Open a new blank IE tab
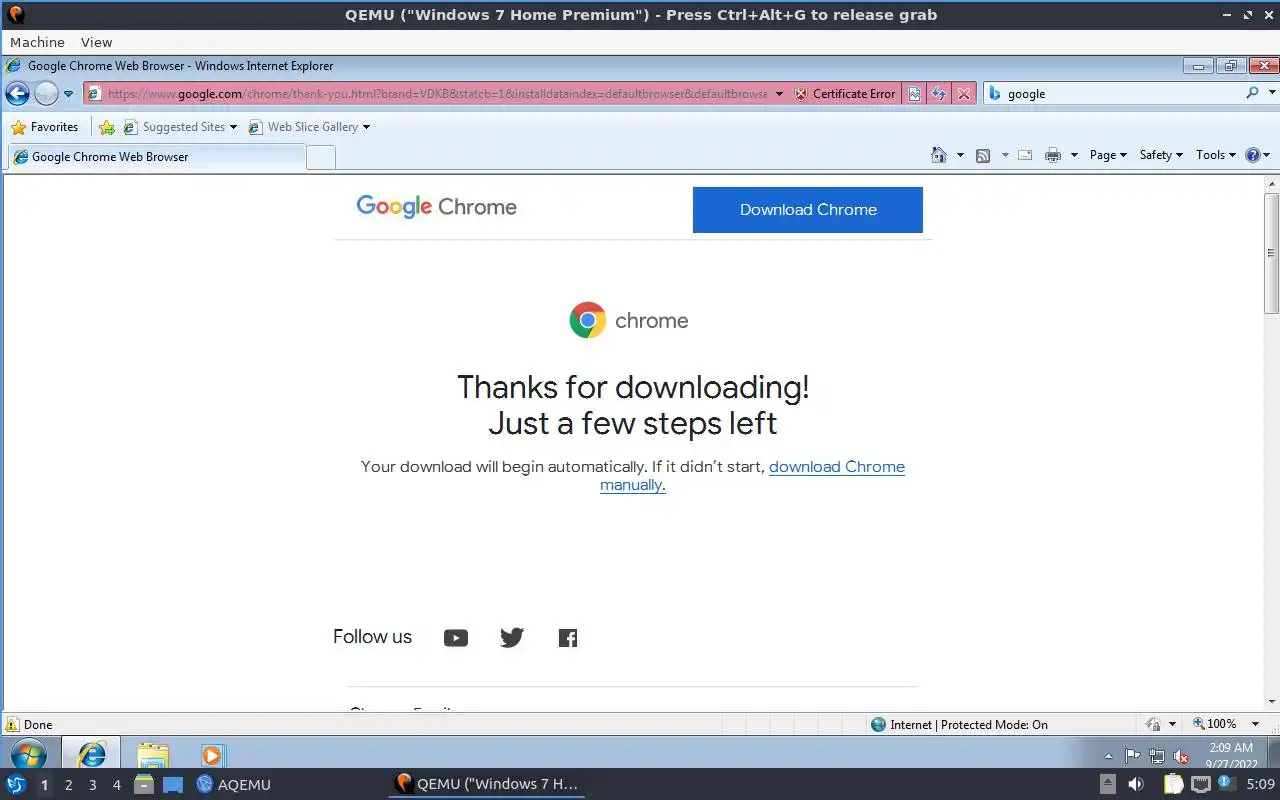The image size is (1280, 800). coord(320,157)
